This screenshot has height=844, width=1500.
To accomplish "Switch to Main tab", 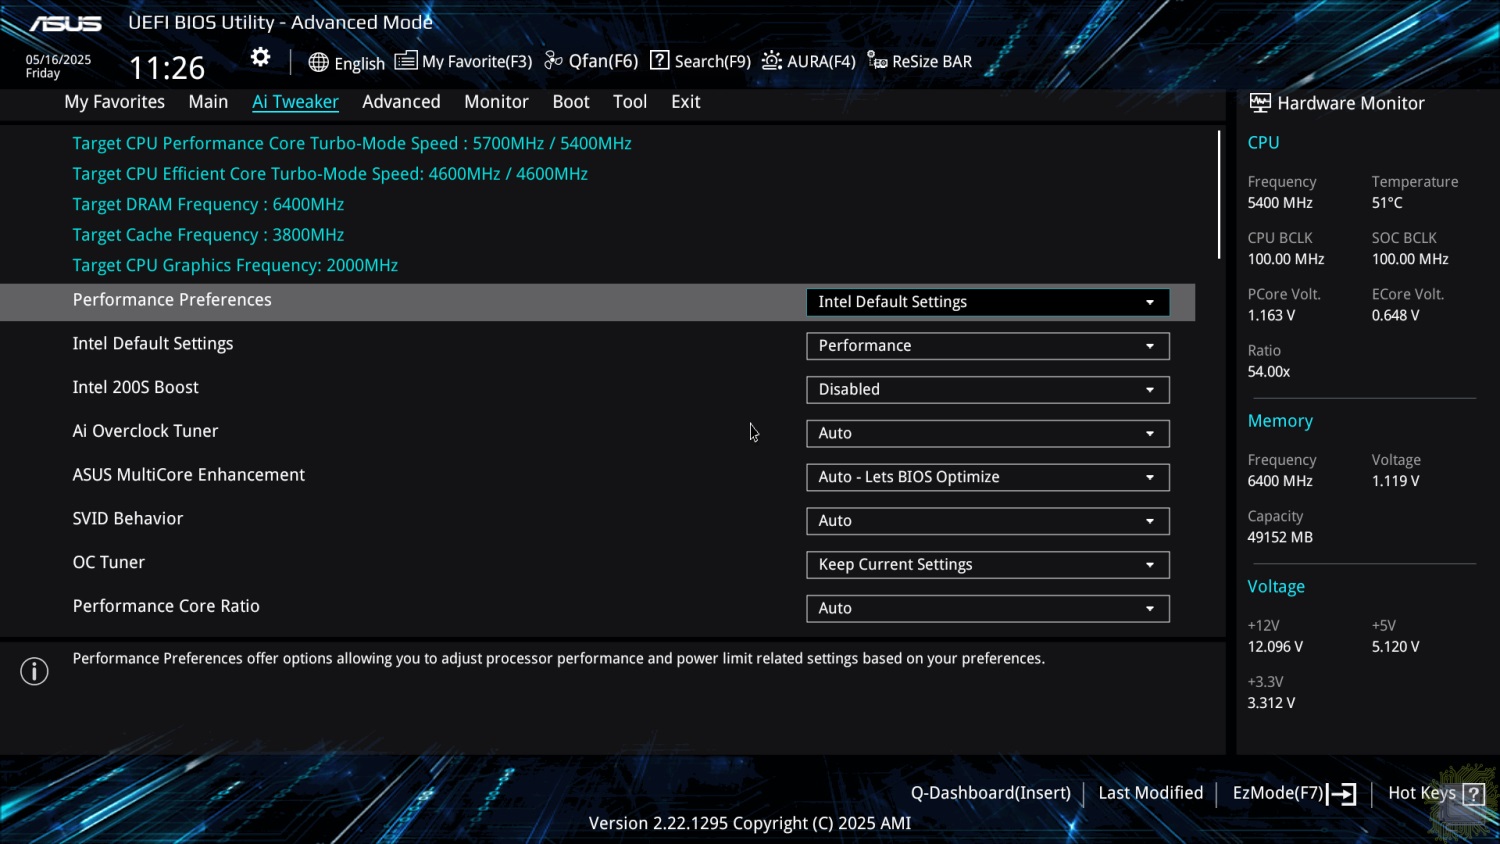I will [208, 102].
